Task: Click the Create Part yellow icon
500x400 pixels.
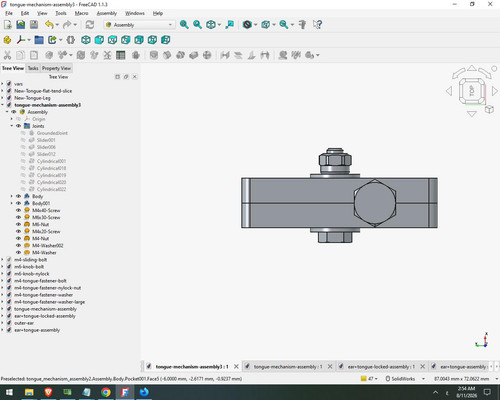Action: click(x=7, y=40)
